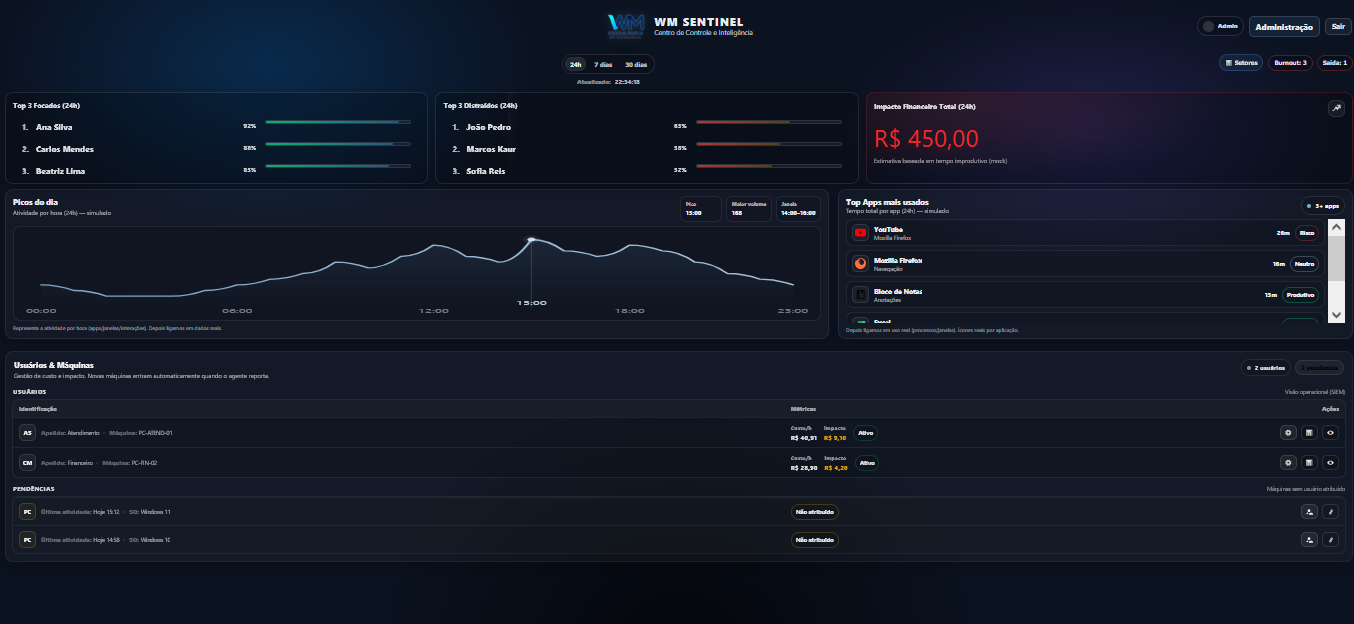Open settings gear for user Atendimento

[1288, 432]
